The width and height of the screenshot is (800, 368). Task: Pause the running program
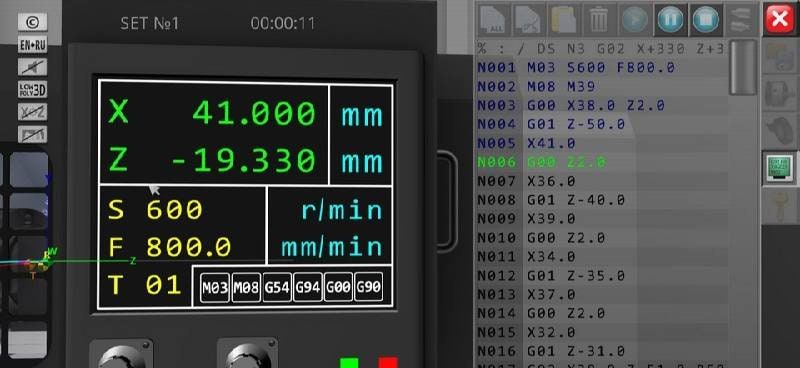pos(670,20)
